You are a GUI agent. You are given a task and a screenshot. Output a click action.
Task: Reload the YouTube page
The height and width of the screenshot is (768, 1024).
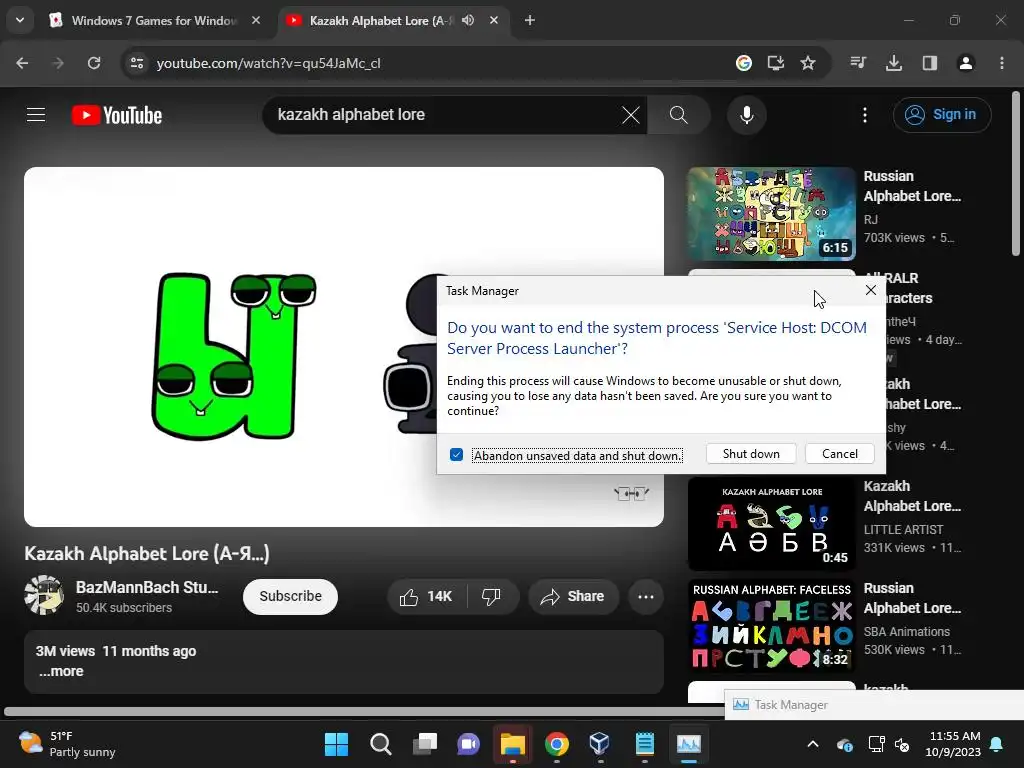pyautogui.click(x=94, y=63)
